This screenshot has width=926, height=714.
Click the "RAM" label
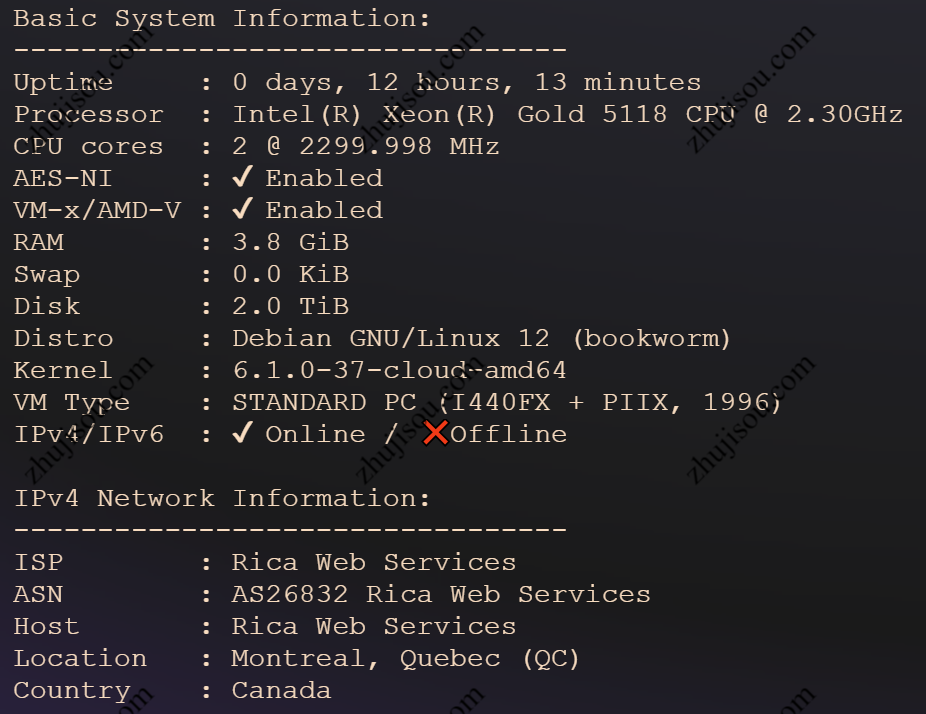pos(38,242)
